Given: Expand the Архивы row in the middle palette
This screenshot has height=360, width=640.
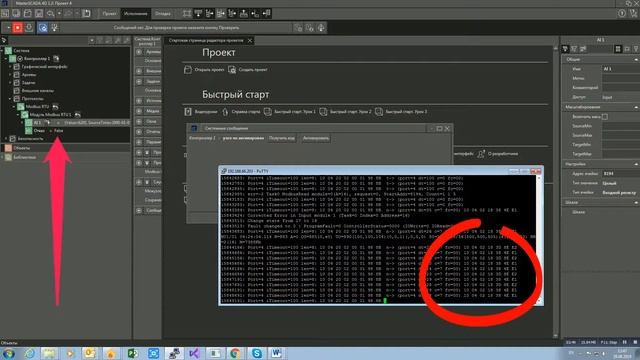Looking at the screenshot, I should point(139,52).
